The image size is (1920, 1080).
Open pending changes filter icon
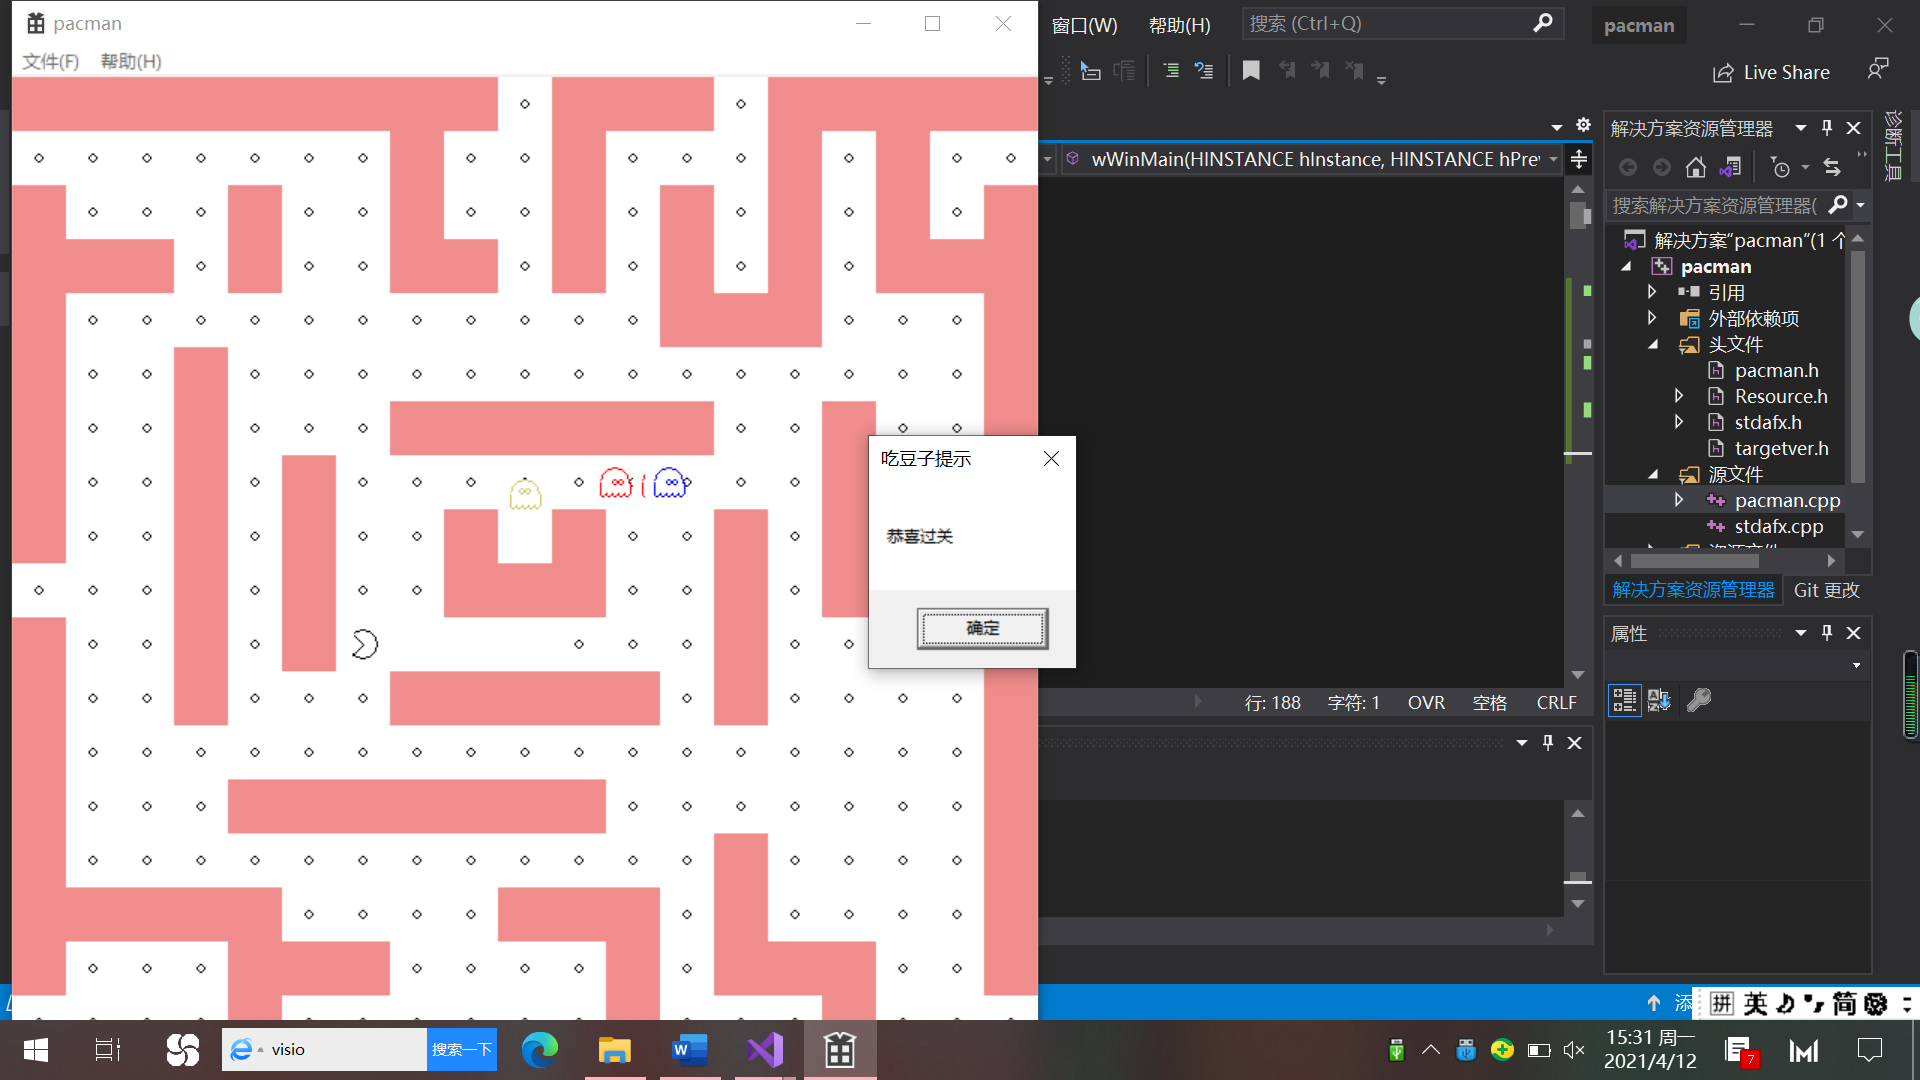point(1781,167)
